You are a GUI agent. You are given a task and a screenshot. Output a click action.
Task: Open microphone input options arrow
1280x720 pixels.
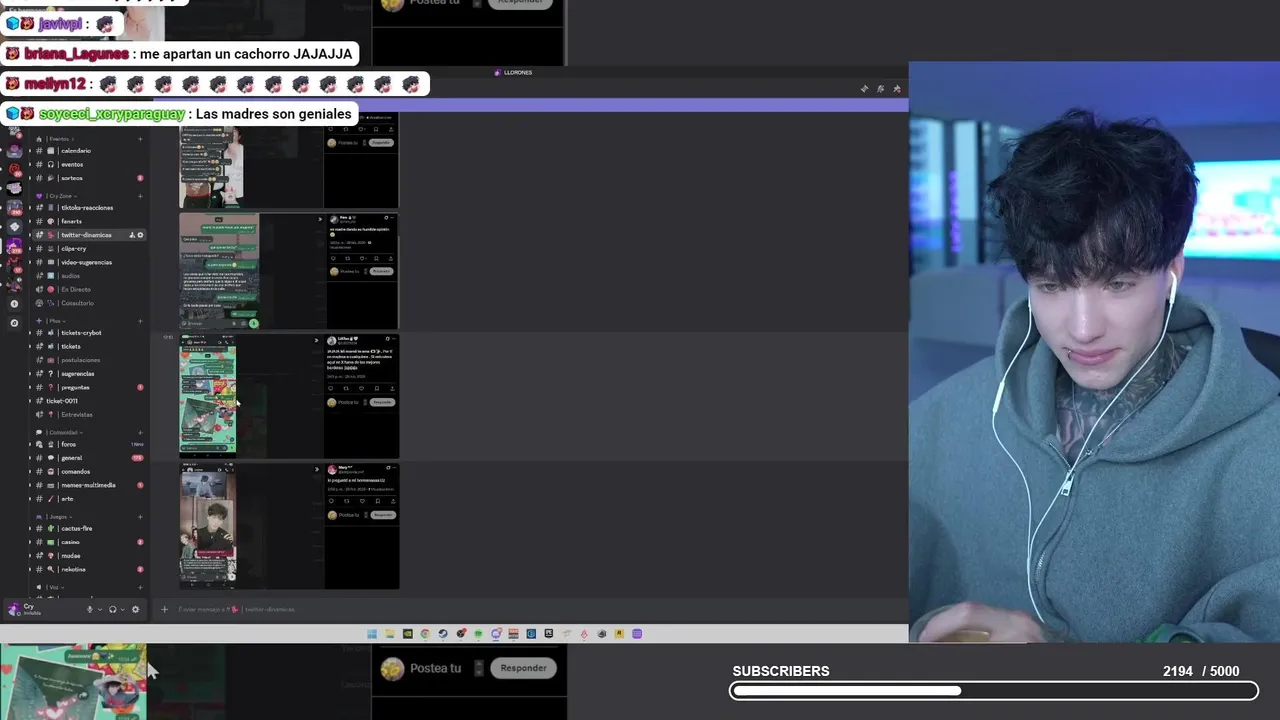[x=100, y=609]
